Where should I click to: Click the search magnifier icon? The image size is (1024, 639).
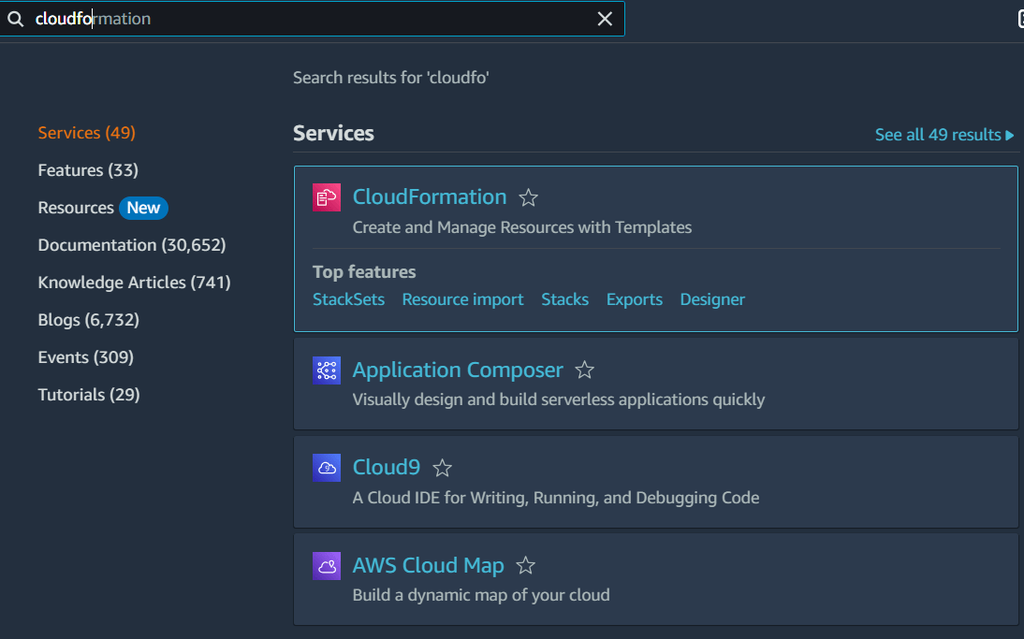pyautogui.click(x=16, y=19)
